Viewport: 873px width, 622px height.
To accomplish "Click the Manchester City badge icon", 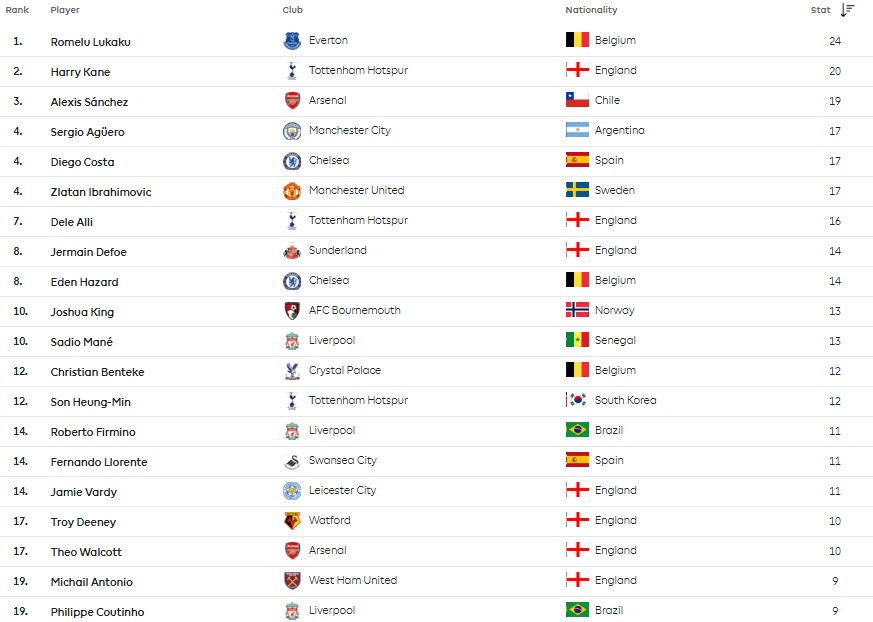I will pos(292,131).
